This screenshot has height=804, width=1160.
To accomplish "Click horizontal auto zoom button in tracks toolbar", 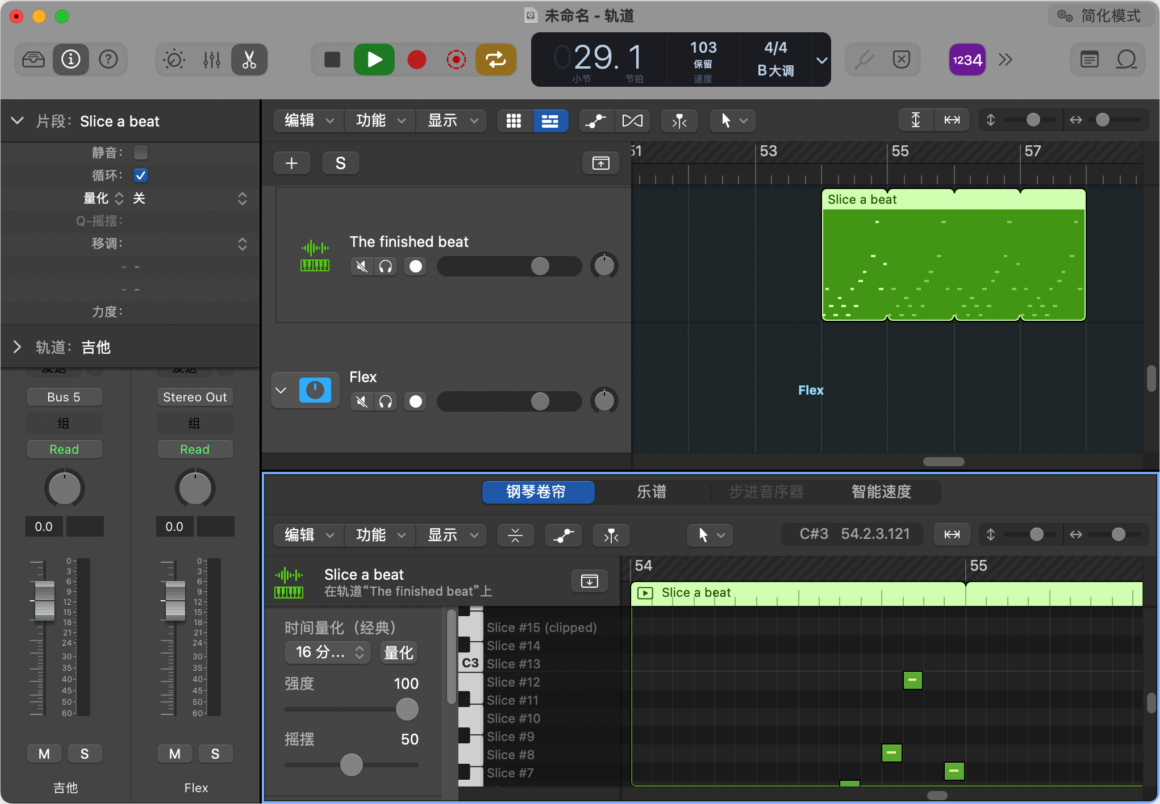I will (x=952, y=120).
